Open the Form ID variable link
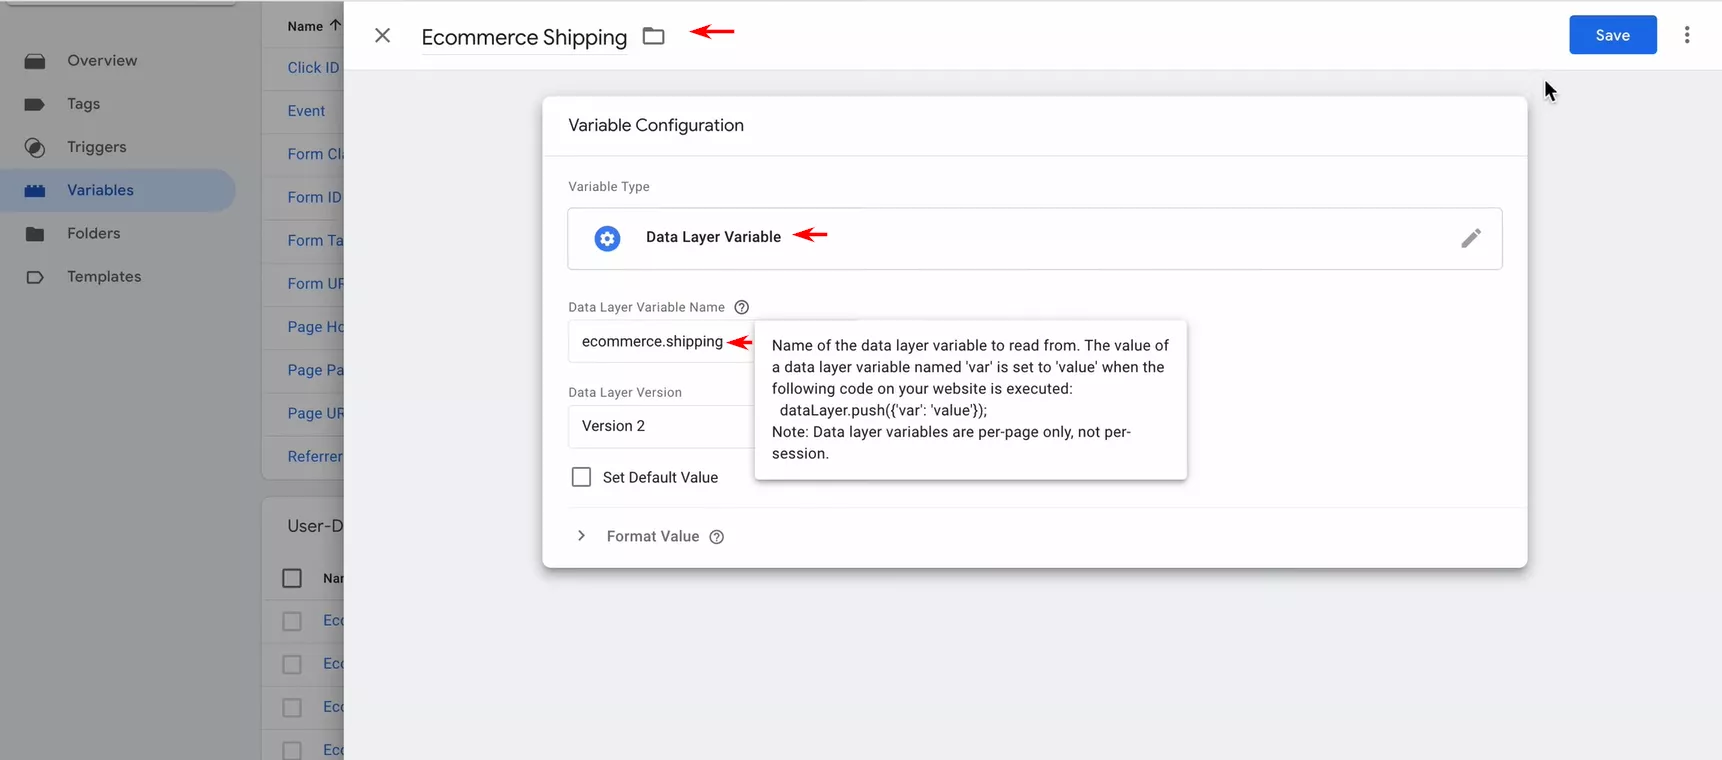The image size is (1722, 760). (314, 197)
